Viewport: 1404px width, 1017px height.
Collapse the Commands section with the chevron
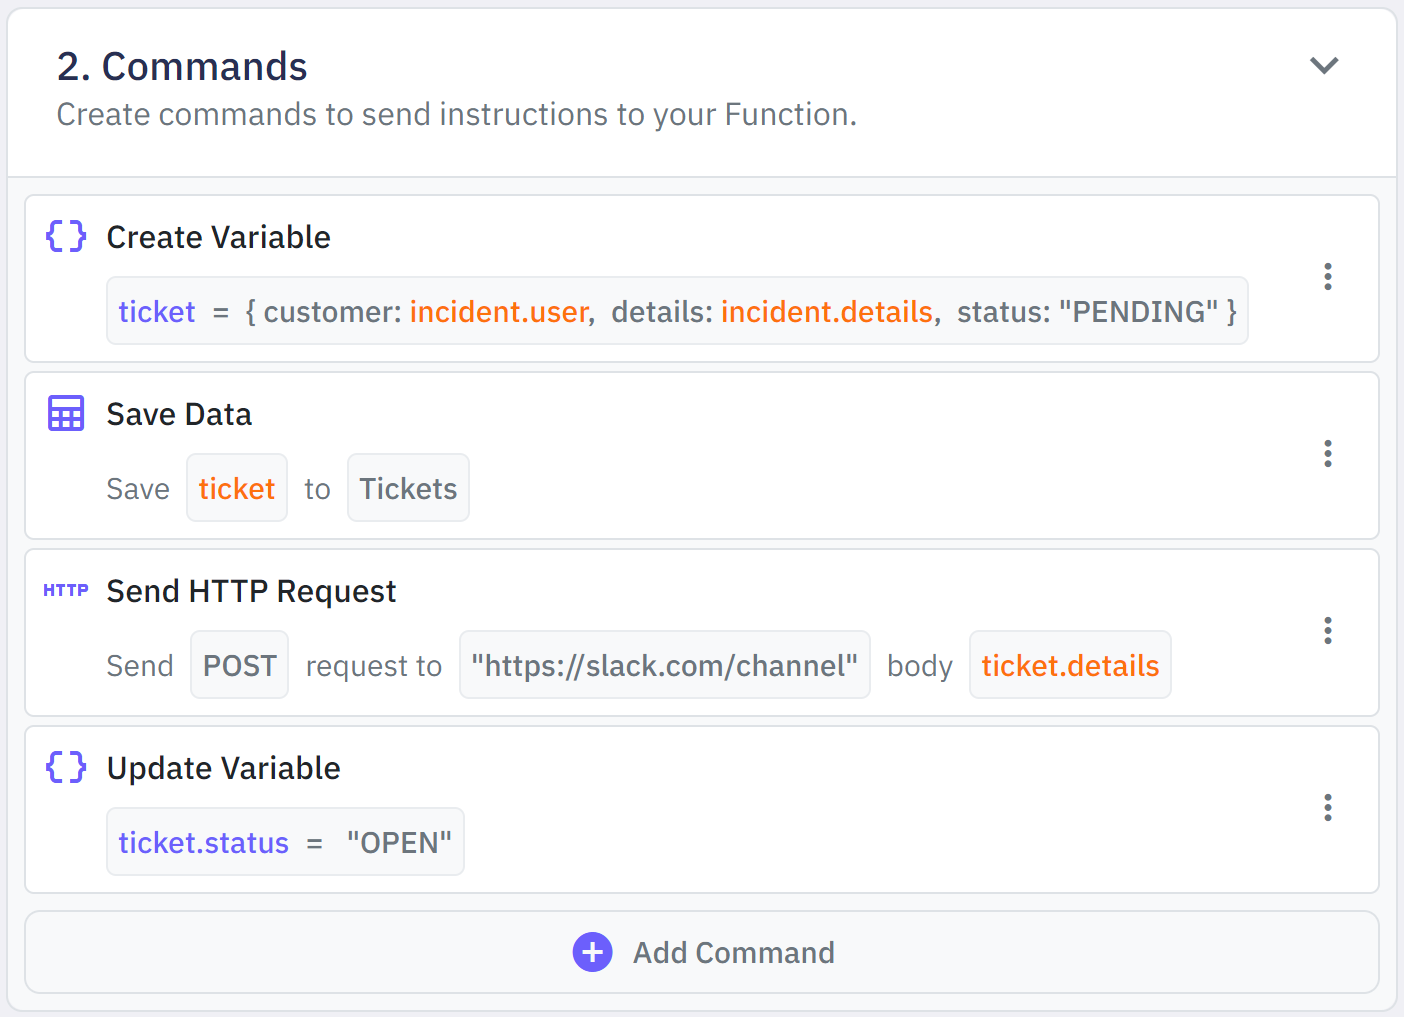click(x=1324, y=66)
